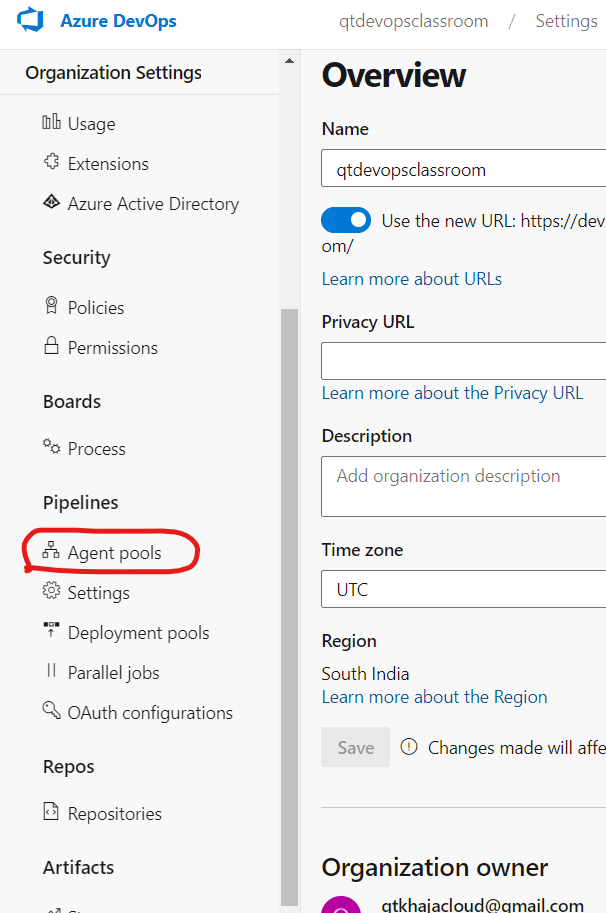Click the Extensions puzzle icon
This screenshot has height=913, width=606.
pos(51,161)
